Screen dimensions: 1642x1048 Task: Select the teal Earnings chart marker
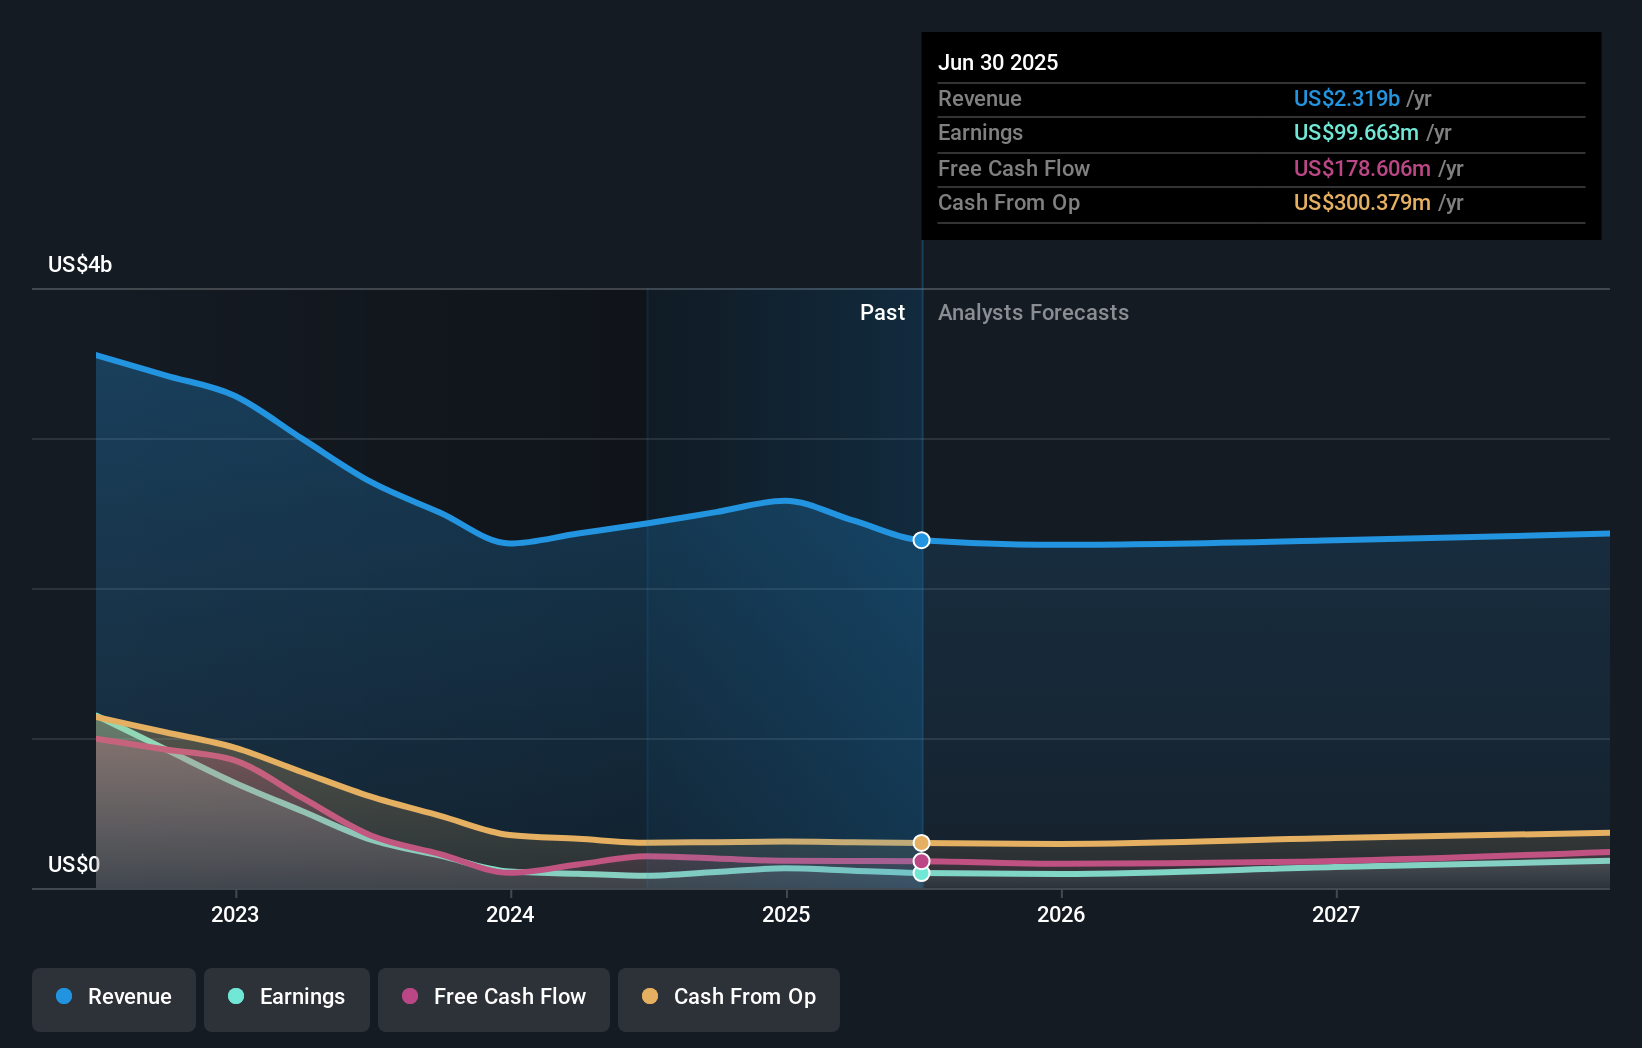921,875
